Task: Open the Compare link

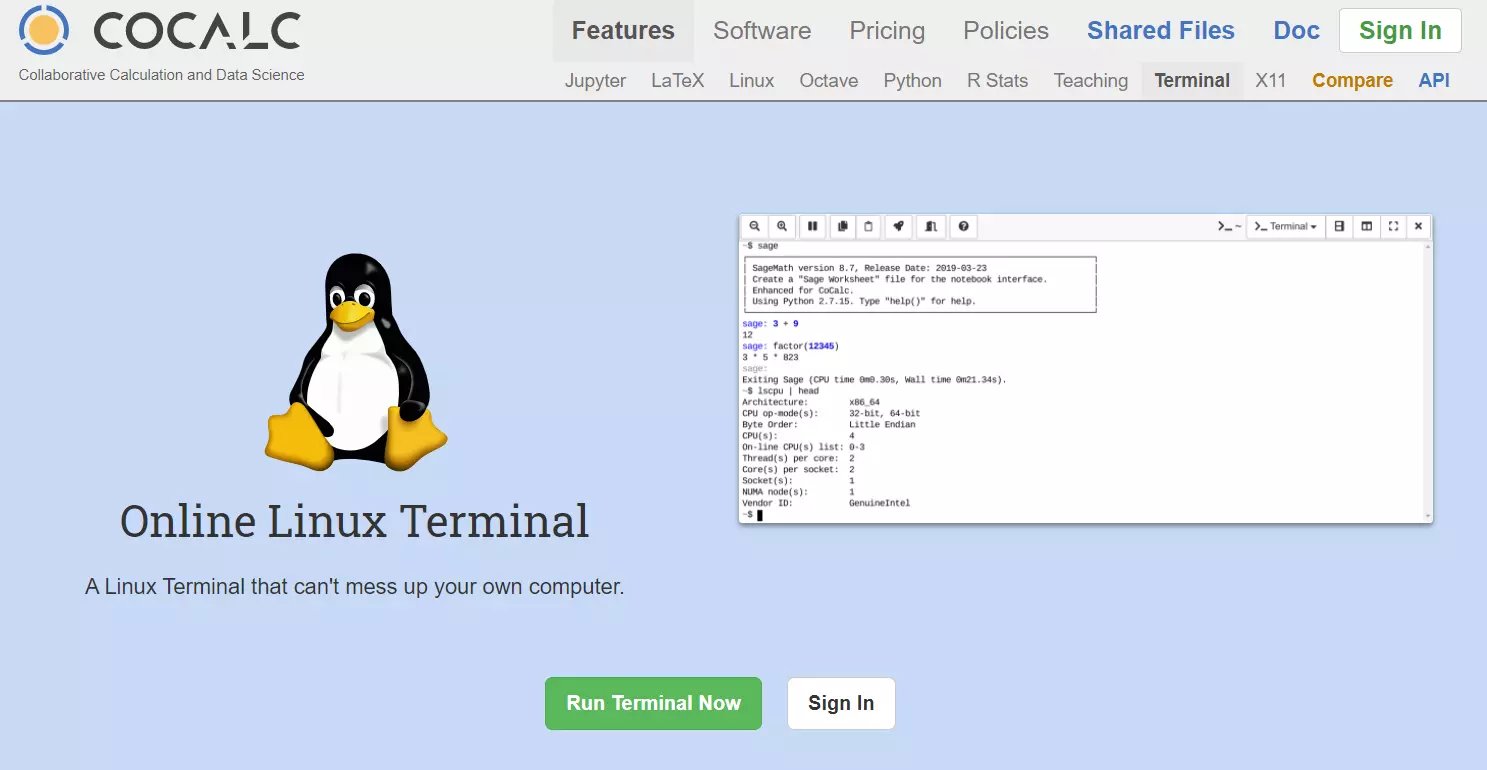Action: (1352, 81)
